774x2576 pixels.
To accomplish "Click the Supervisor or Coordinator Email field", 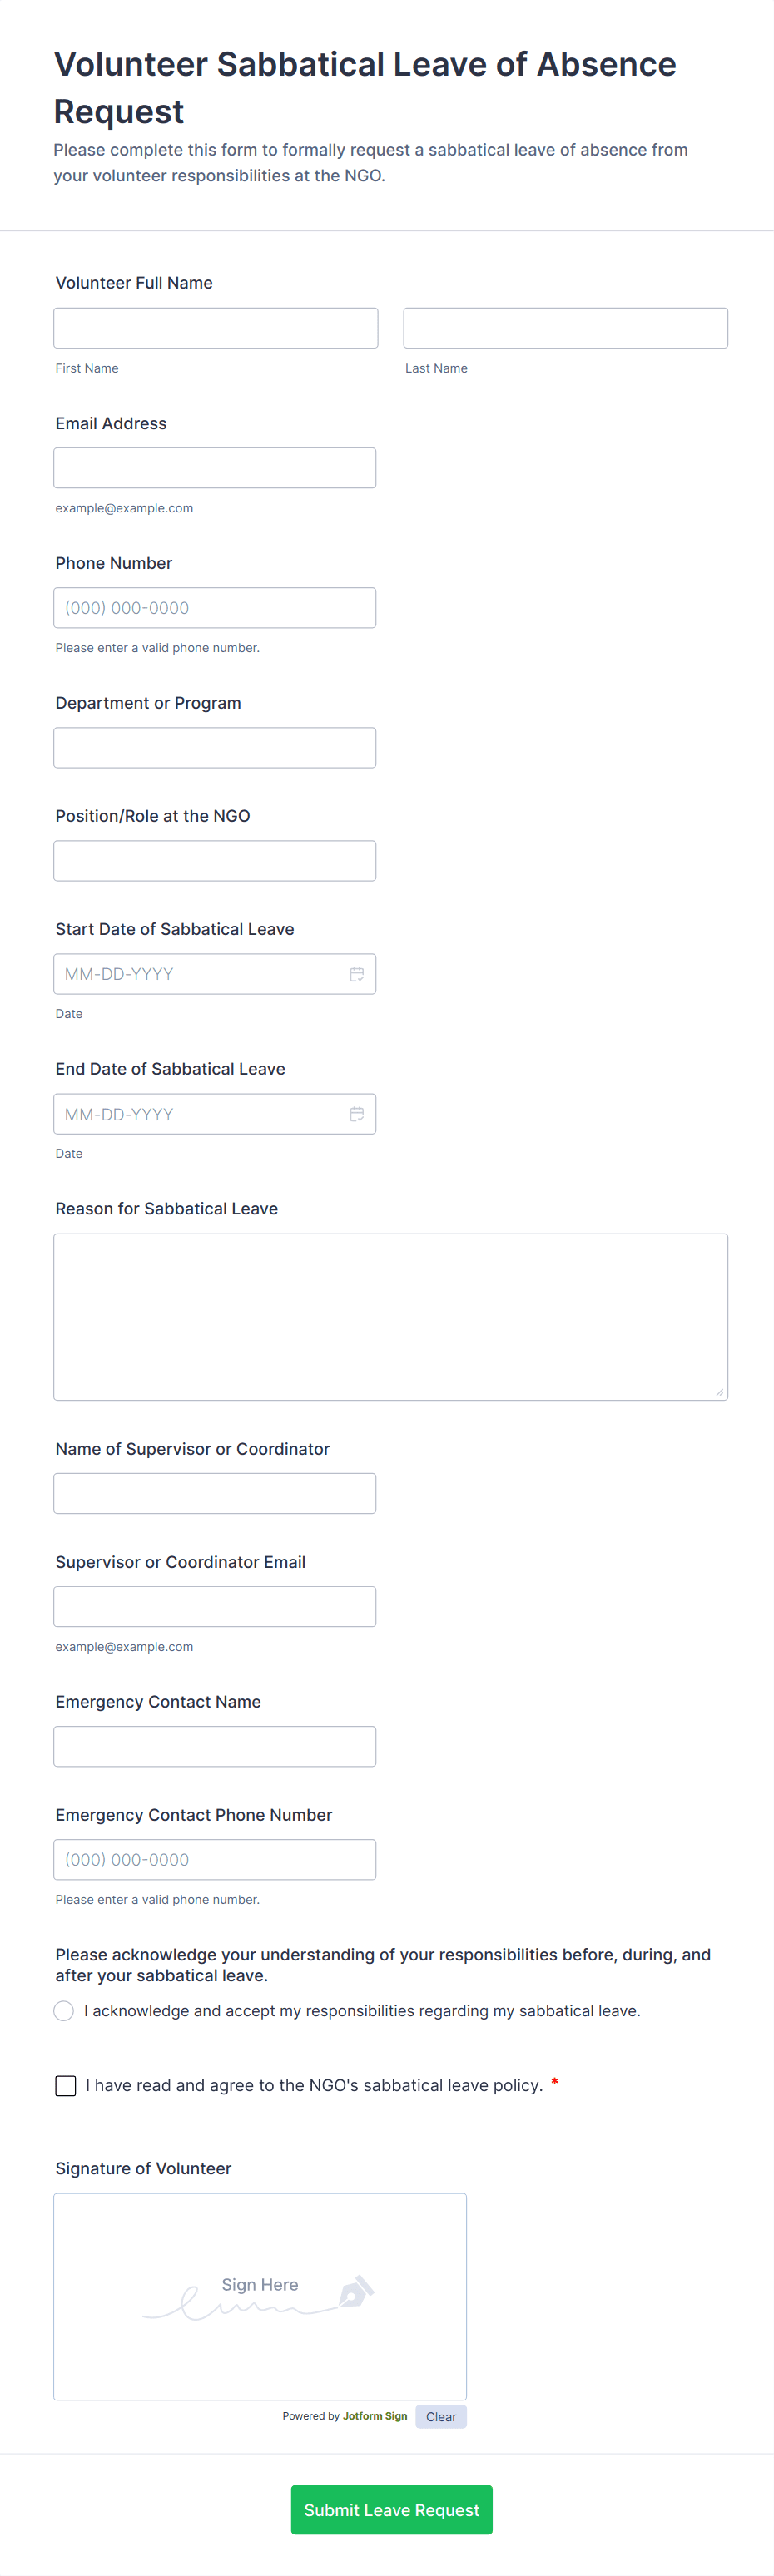I will coord(215,1606).
